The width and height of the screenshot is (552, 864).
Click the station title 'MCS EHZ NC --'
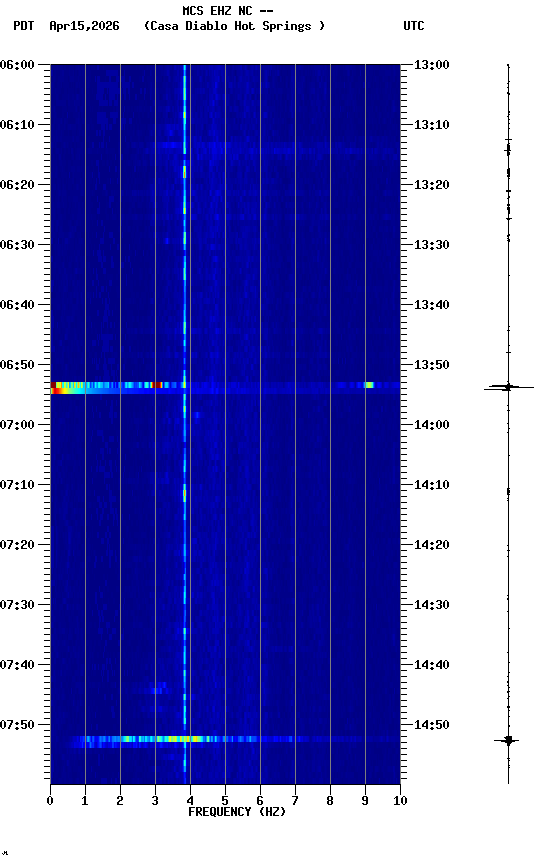[x=228, y=11]
